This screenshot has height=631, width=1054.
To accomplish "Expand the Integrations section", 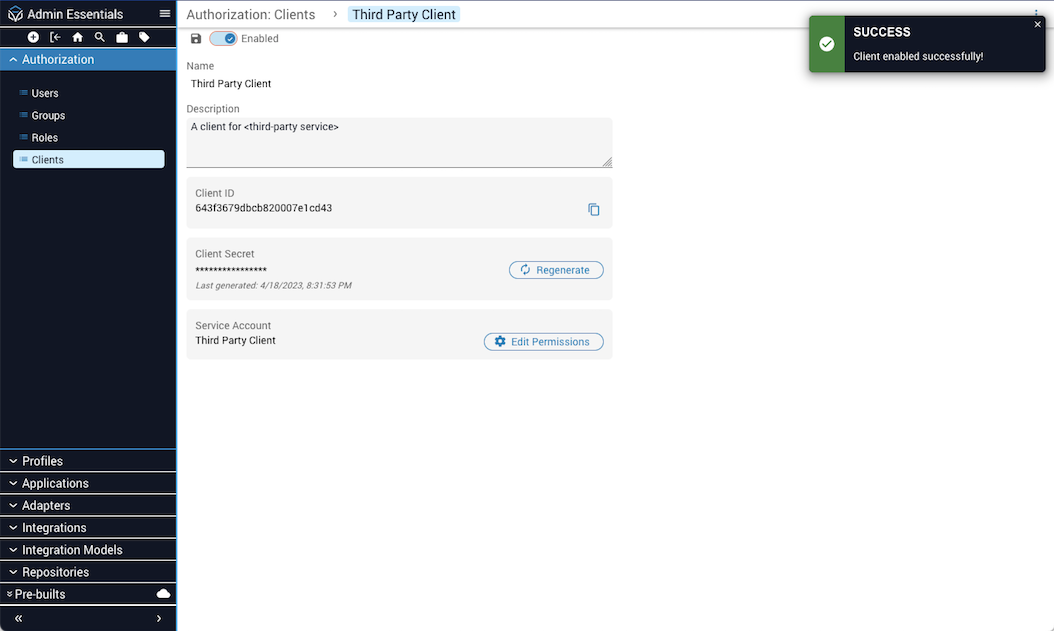I will click(88, 528).
